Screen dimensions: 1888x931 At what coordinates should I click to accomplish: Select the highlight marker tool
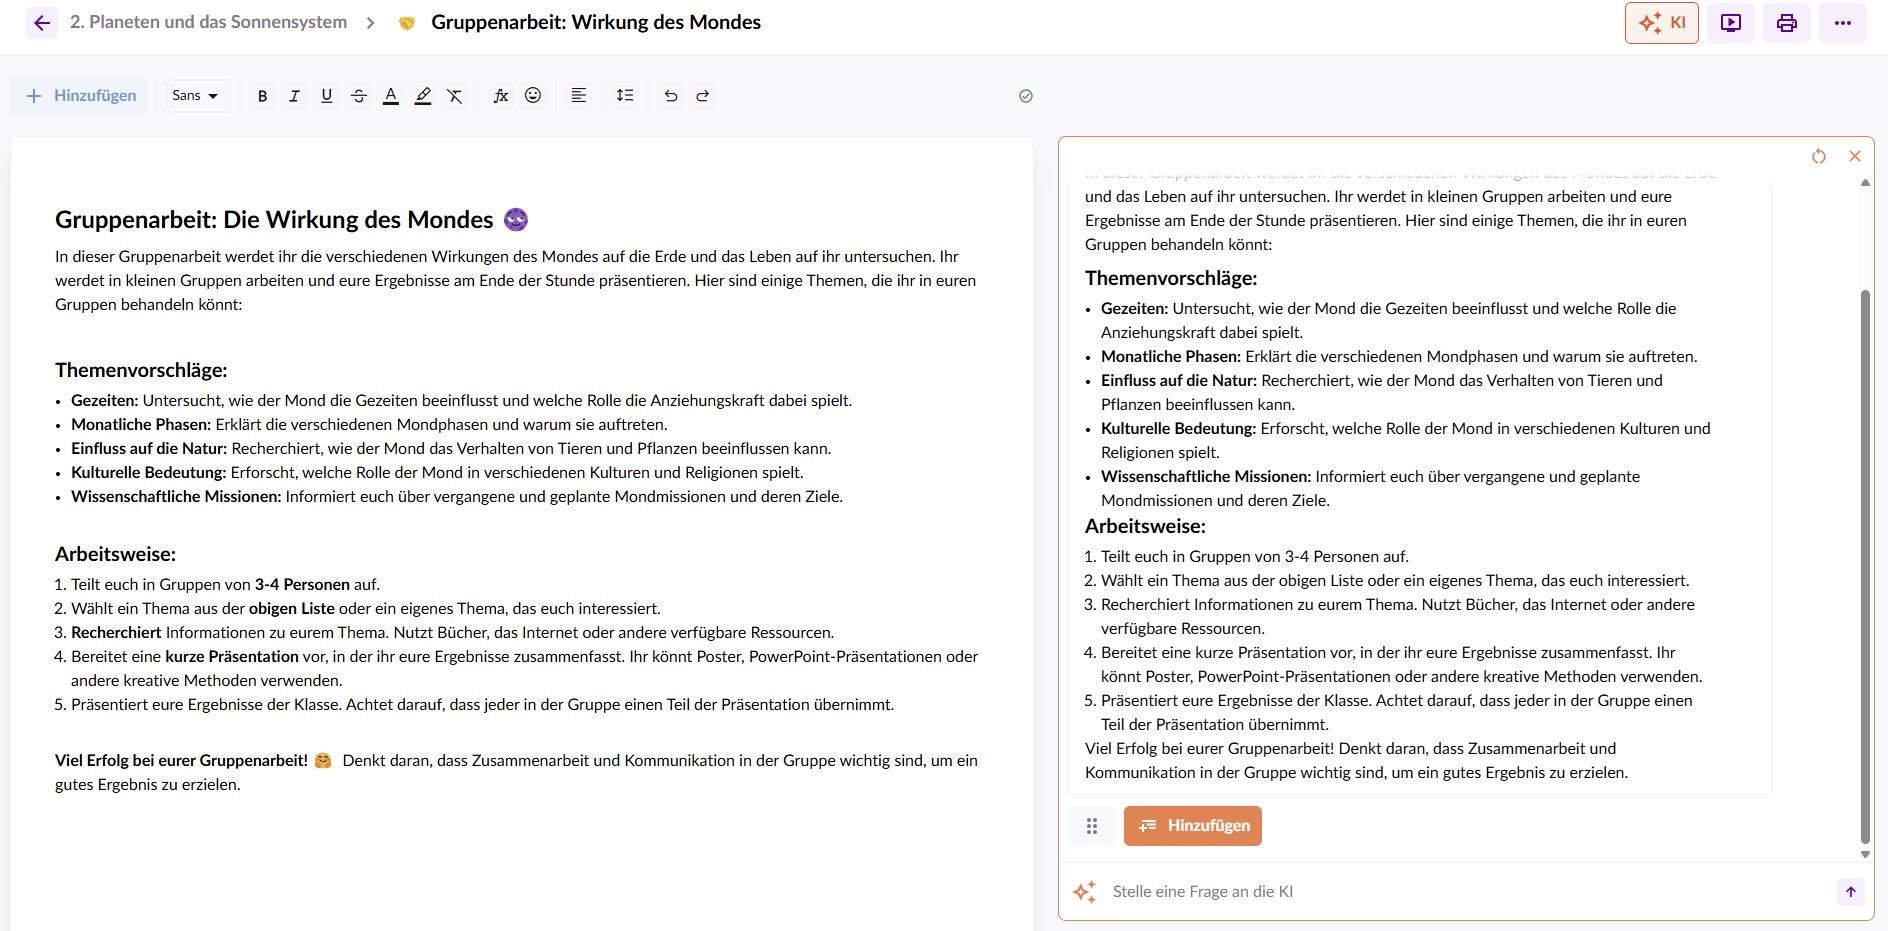(x=423, y=96)
